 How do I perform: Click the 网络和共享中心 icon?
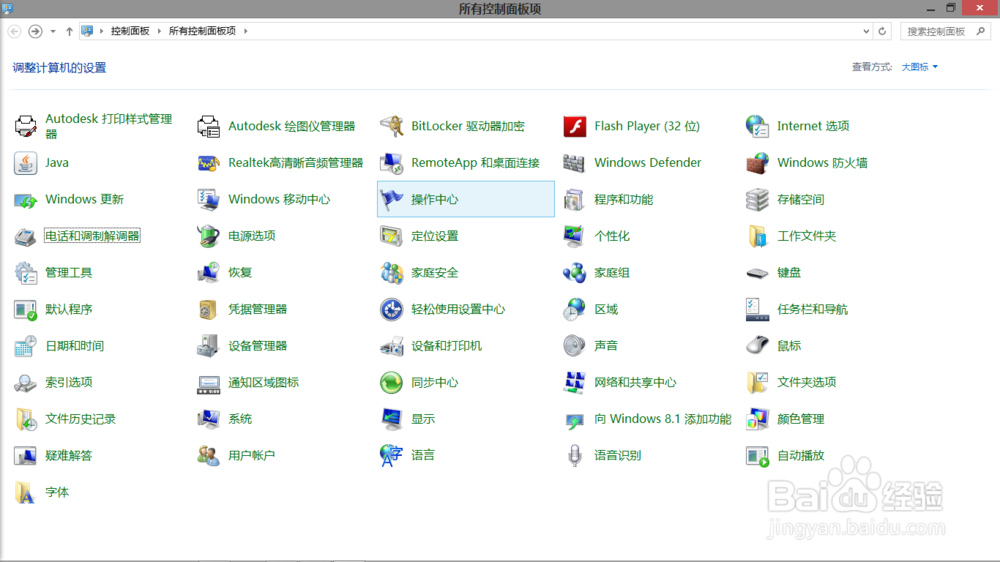click(x=575, y=382)
